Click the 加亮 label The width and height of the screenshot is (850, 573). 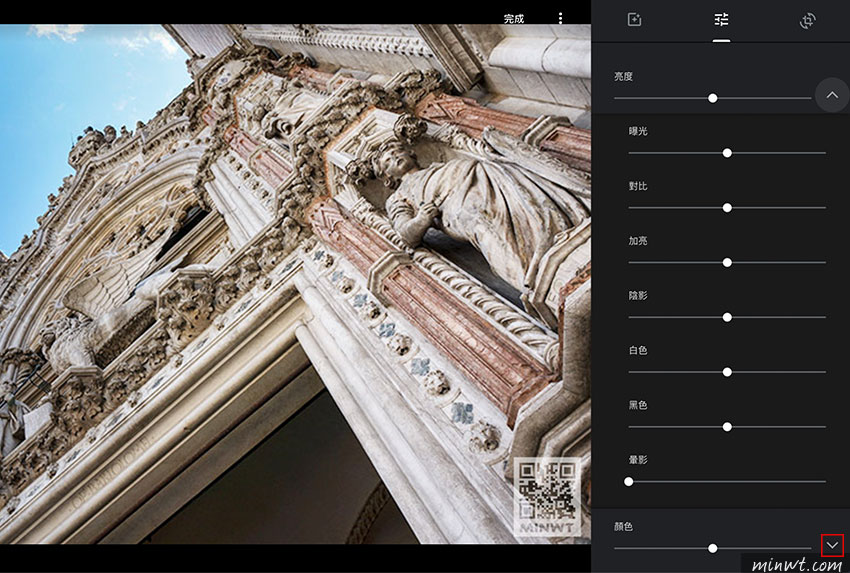coord(638,241)
